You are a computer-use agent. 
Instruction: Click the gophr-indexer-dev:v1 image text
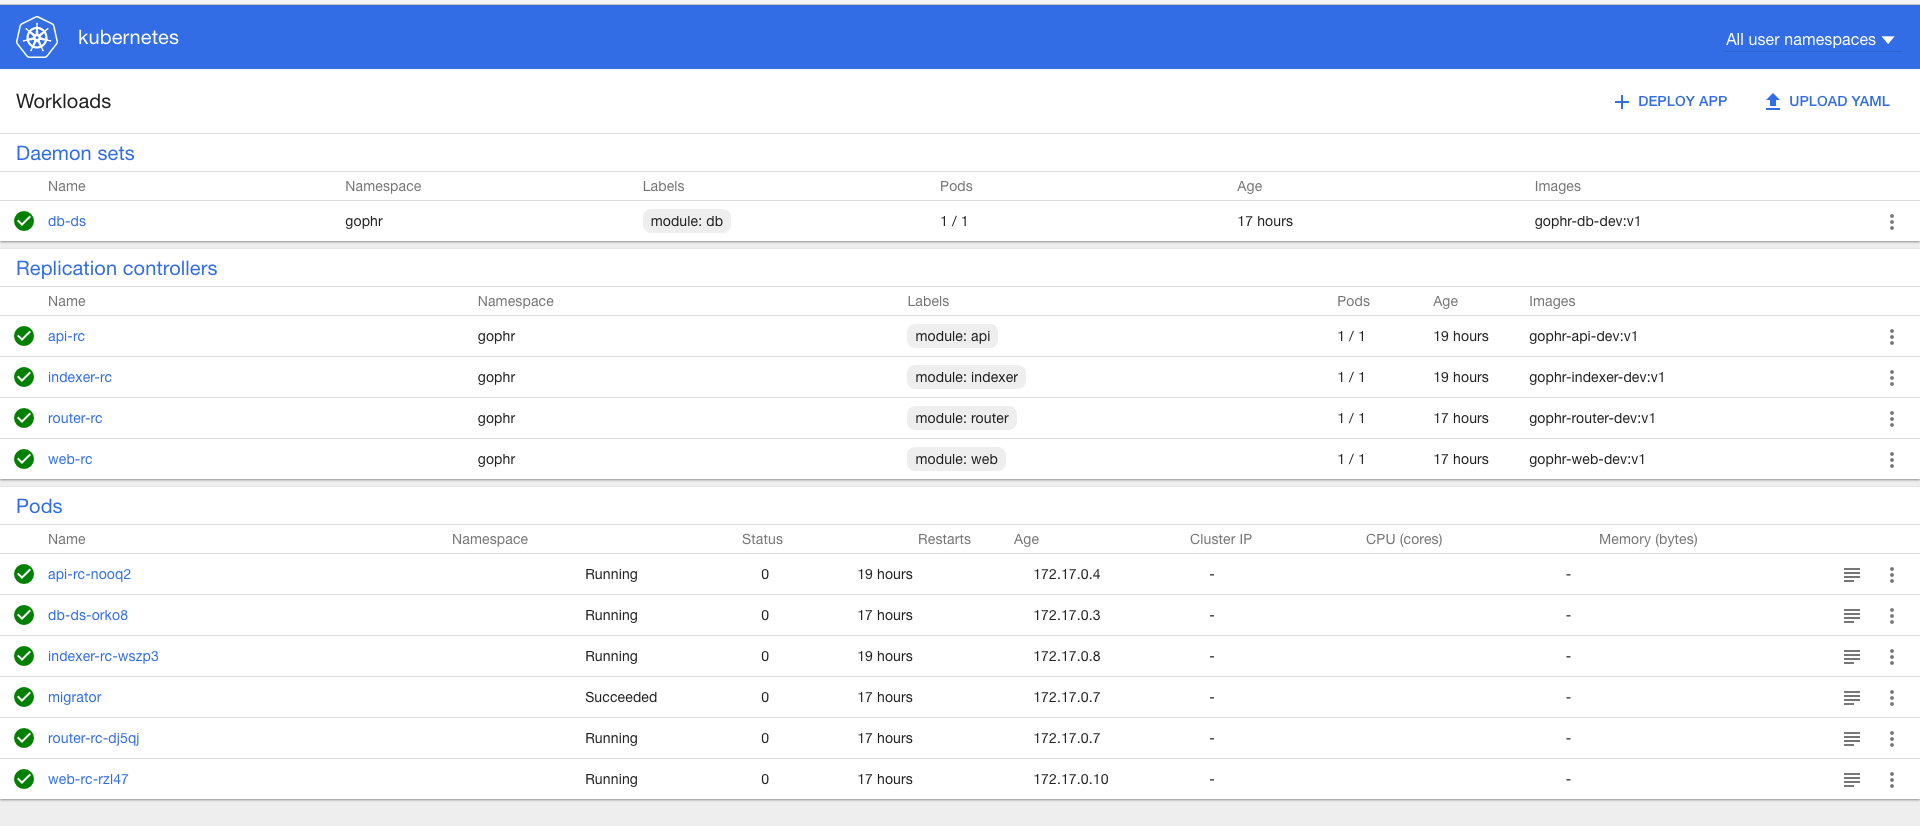[x=1596, y=377]
